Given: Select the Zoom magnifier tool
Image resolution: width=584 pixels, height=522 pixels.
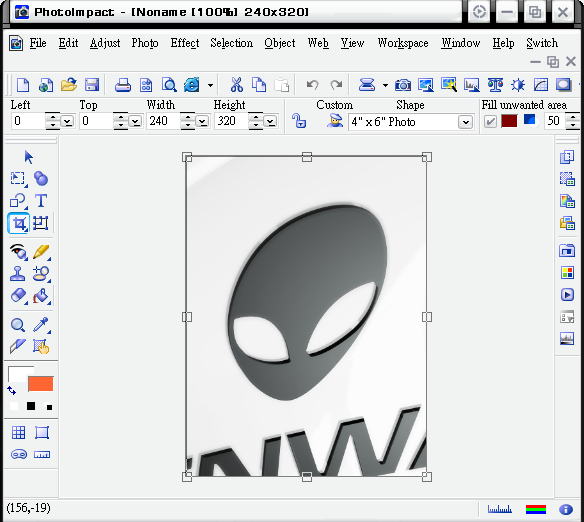Looking at the screenshot, I should (18, 325).
